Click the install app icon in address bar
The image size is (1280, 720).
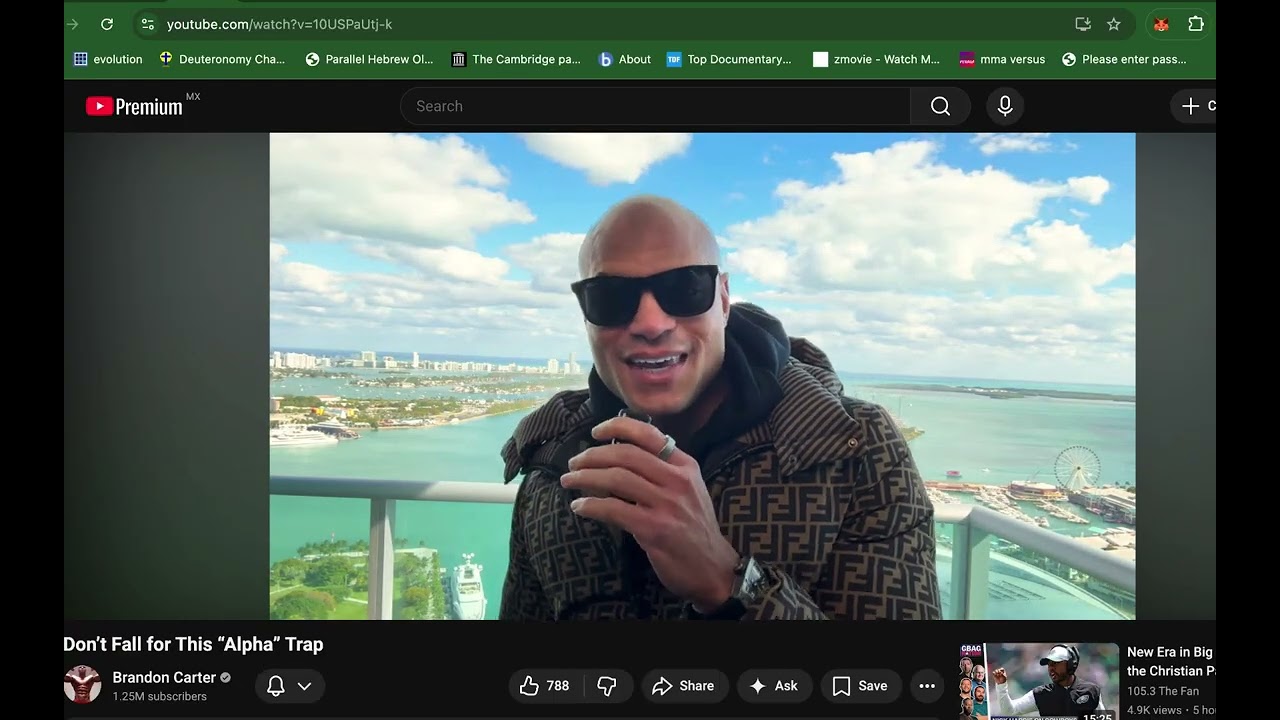tap(1082, 24)
